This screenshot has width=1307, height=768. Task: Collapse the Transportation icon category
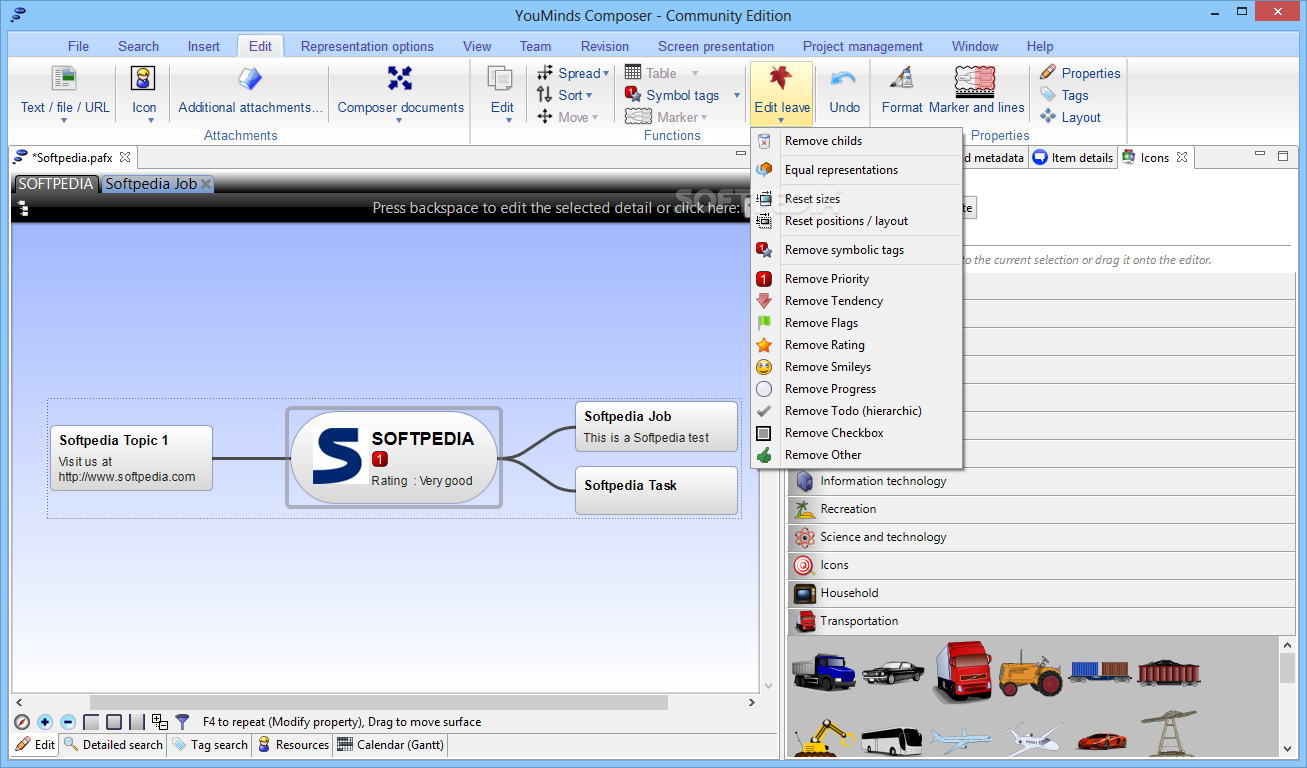[x=1042, y=621]
